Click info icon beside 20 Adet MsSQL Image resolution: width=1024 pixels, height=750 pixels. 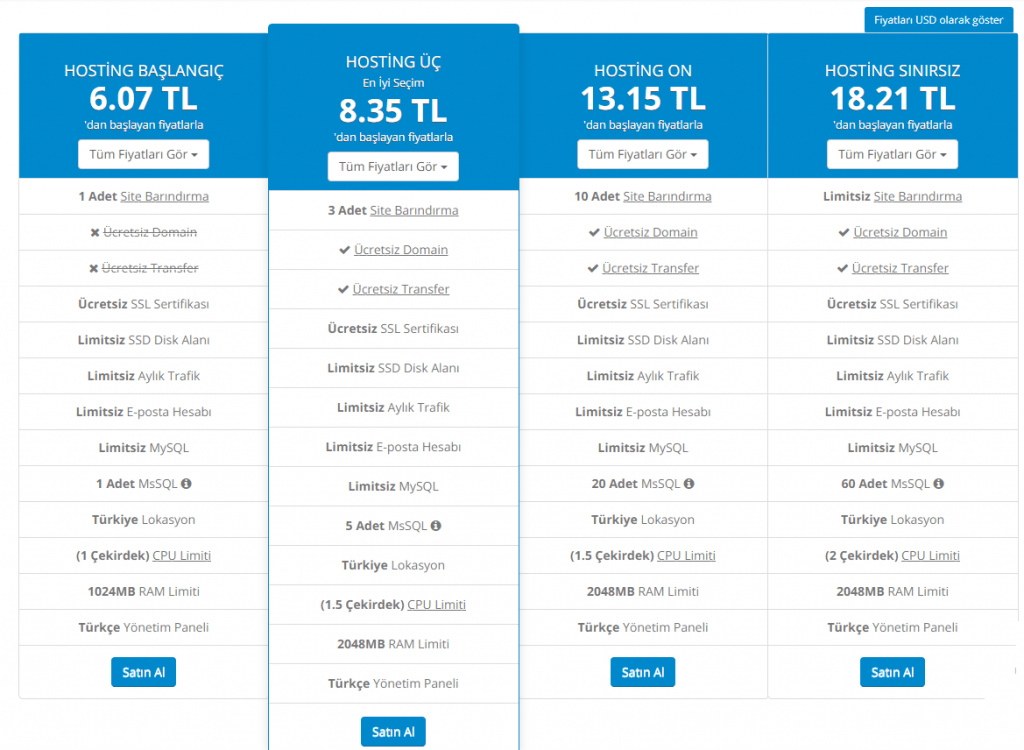688,484
